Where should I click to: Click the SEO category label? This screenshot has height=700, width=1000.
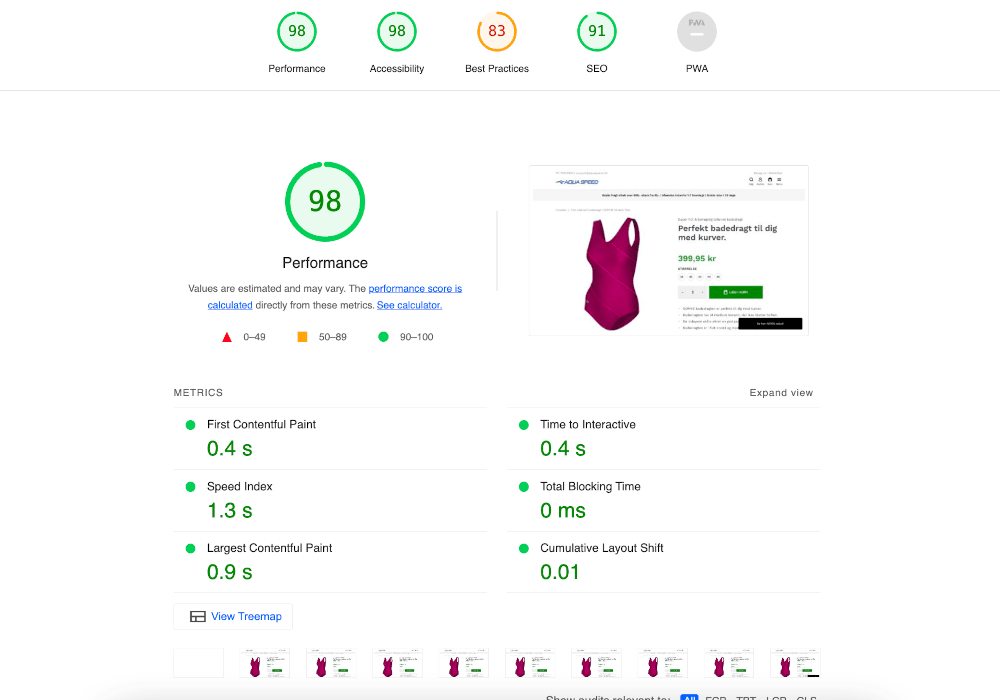tap(597, 69)
